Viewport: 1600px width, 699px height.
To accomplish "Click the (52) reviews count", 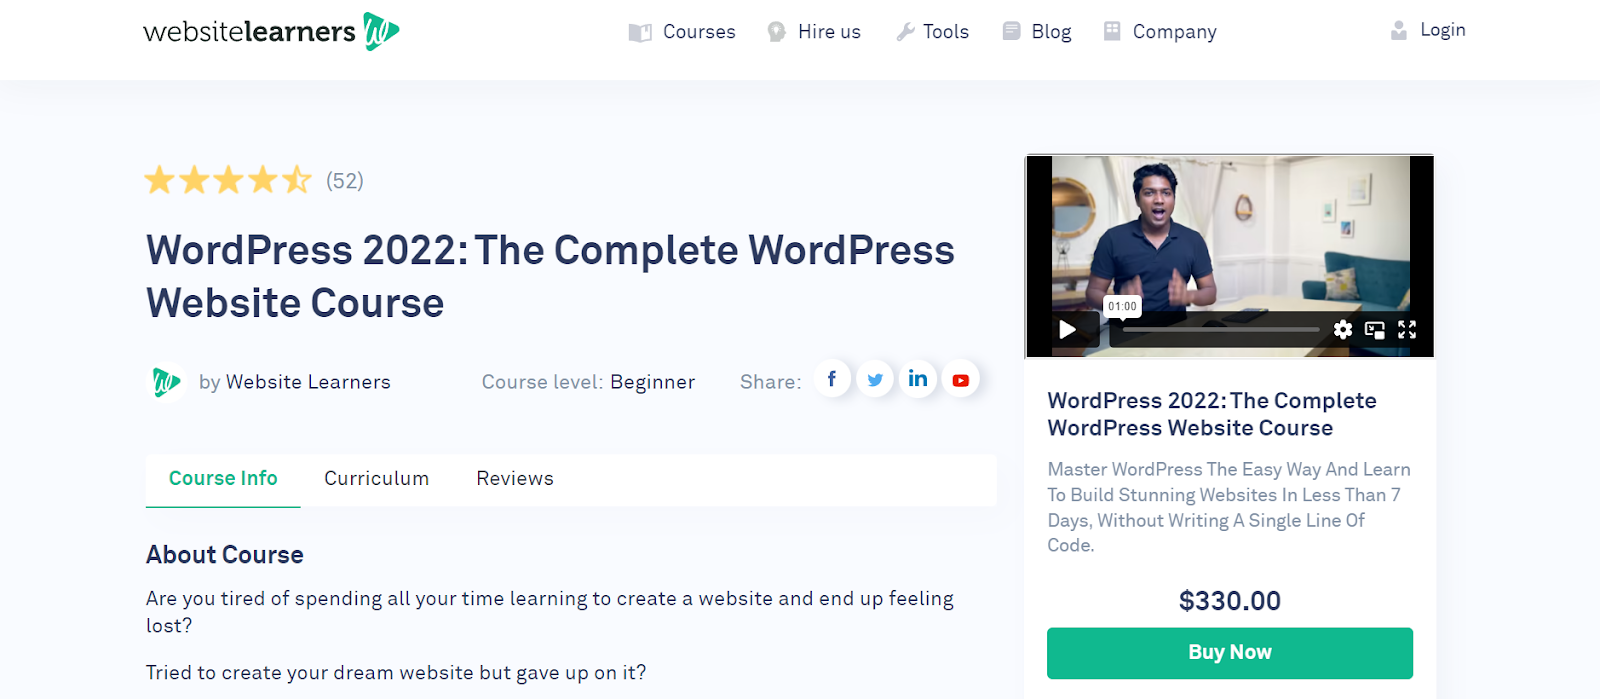I will 345,181.
